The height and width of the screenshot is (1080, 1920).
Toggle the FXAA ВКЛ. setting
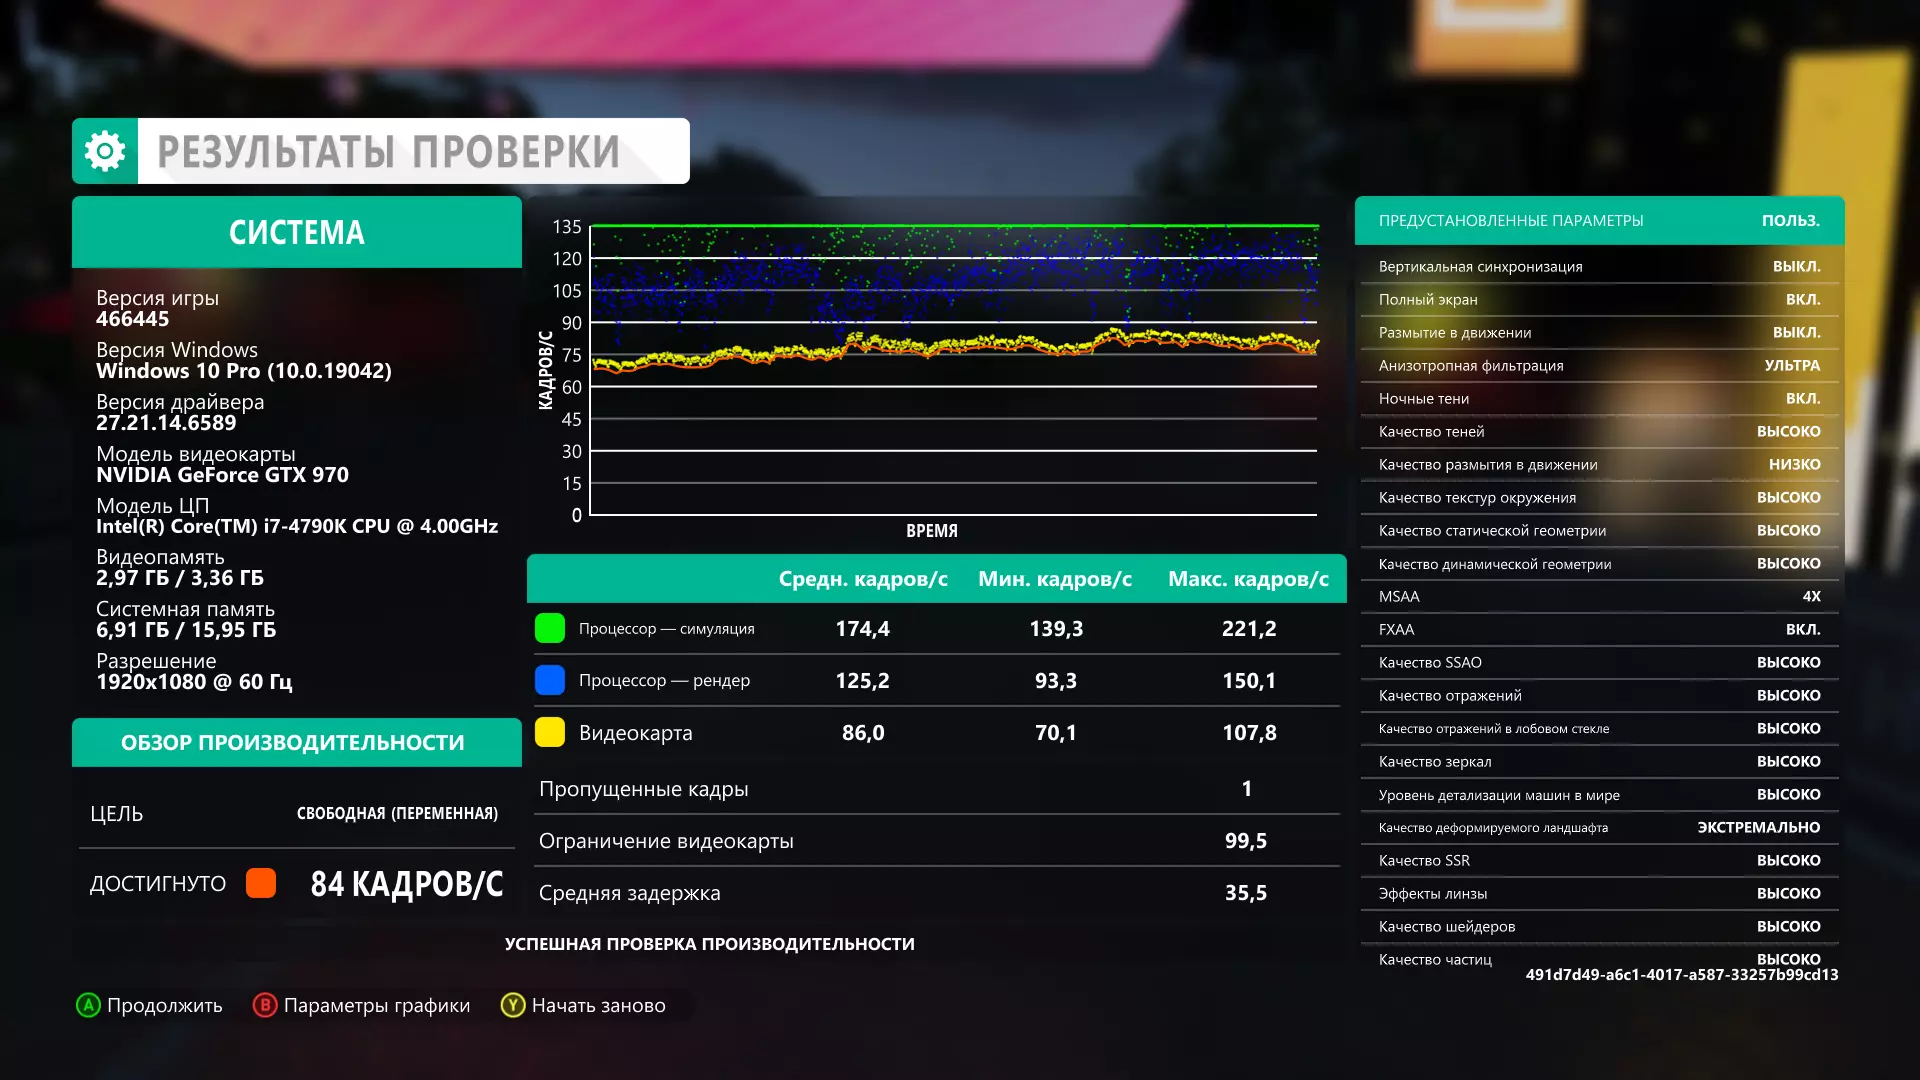pyautogui.click(x=1598, y=630)
